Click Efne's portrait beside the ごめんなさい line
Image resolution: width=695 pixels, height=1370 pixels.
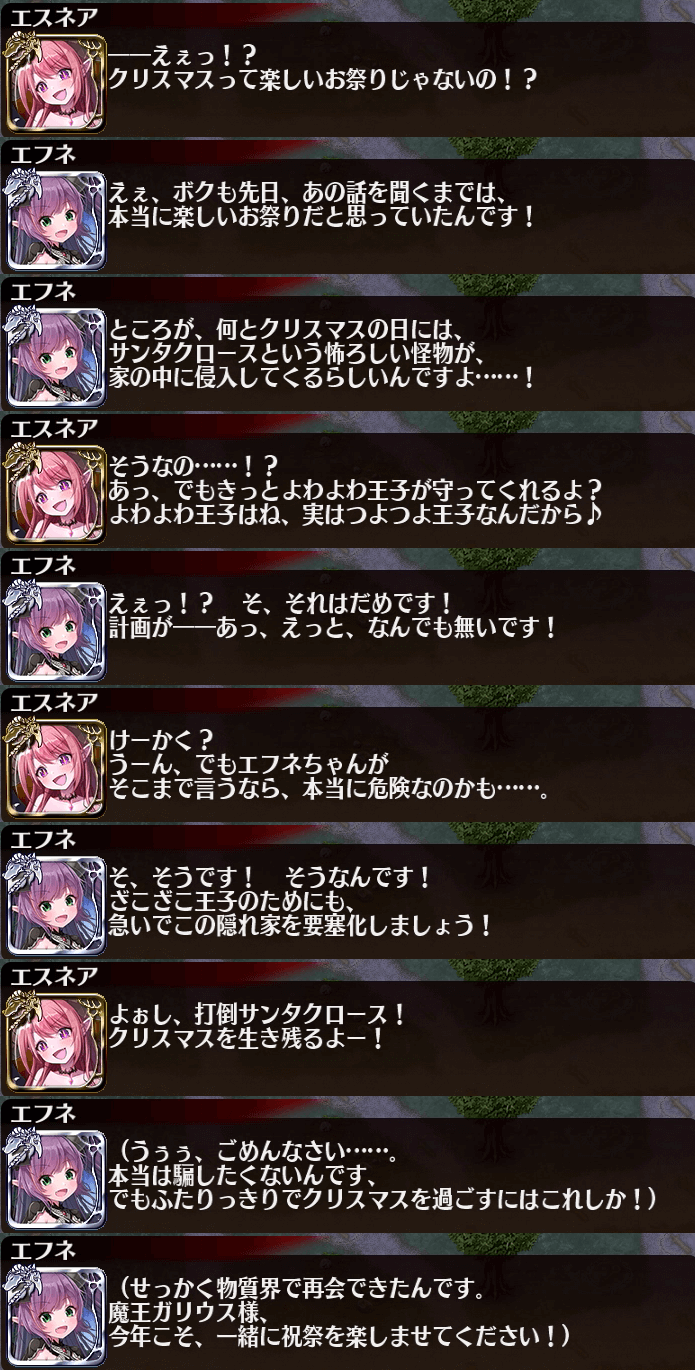(x=56, y=1178)
